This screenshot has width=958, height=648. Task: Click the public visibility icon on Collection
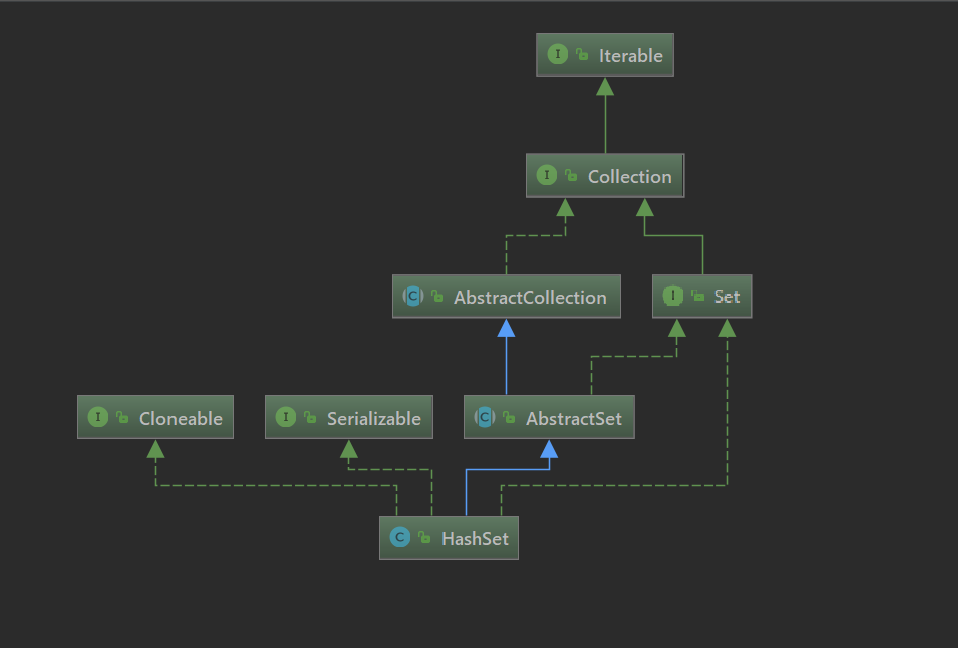click(x=571, y=177)
